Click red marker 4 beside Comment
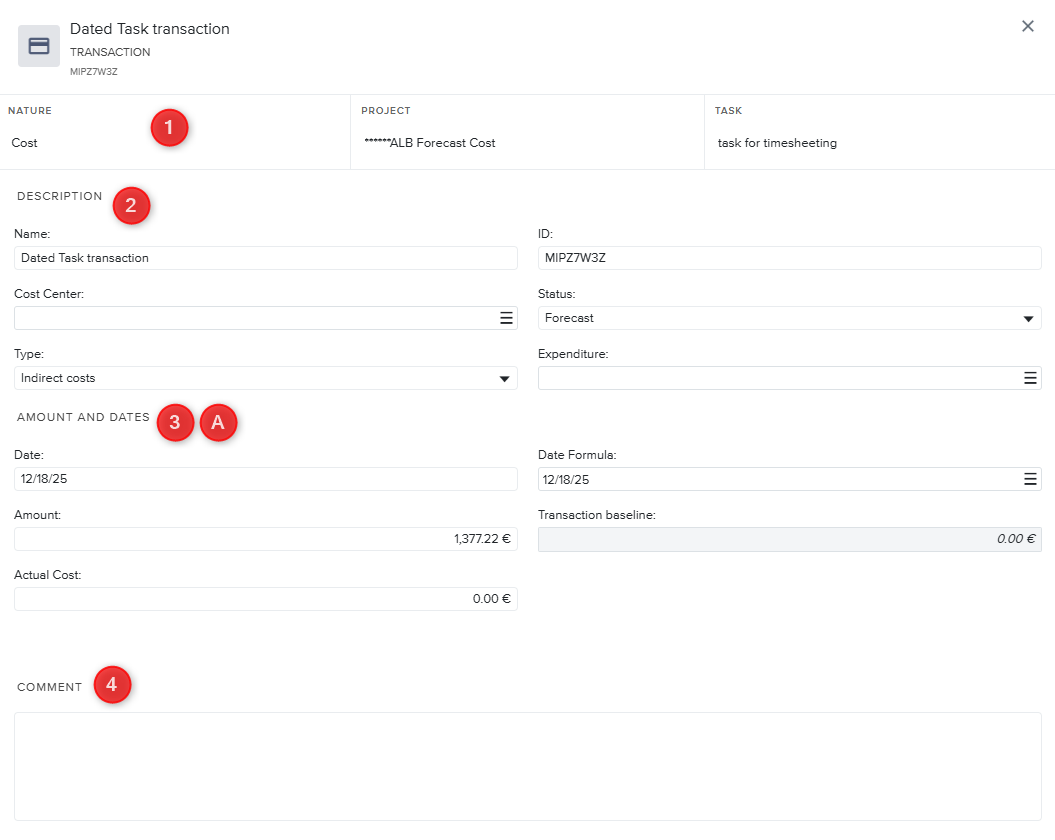This screenshot has height=840, width=1055. point(112,685)
